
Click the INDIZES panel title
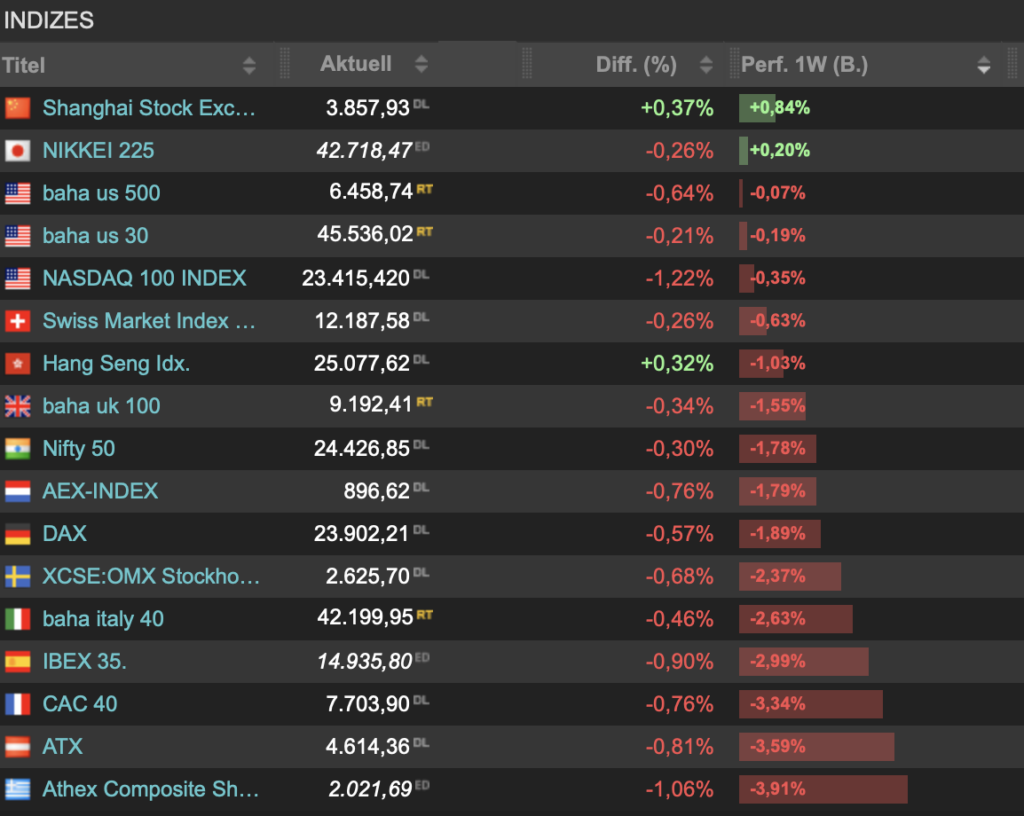[x=49, y=20]
